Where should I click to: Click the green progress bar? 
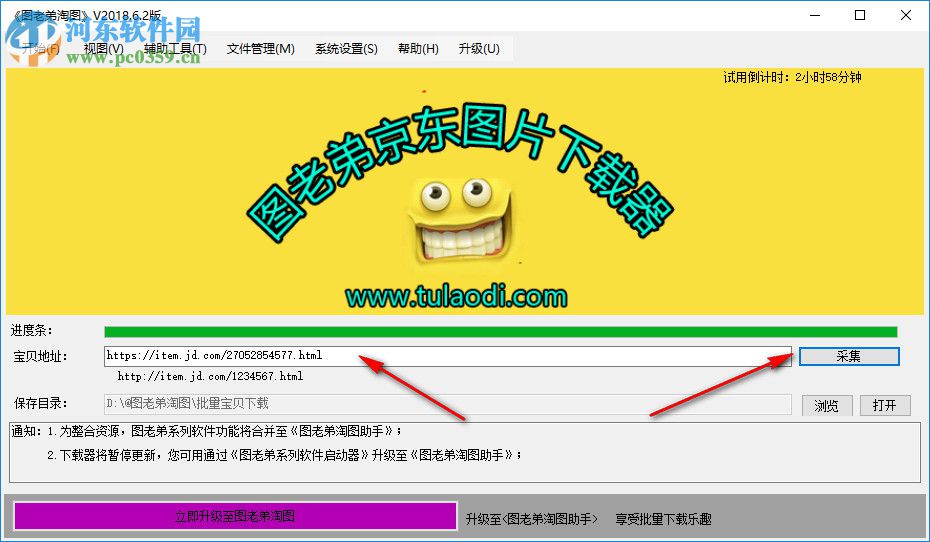click(x=501, y=331)
